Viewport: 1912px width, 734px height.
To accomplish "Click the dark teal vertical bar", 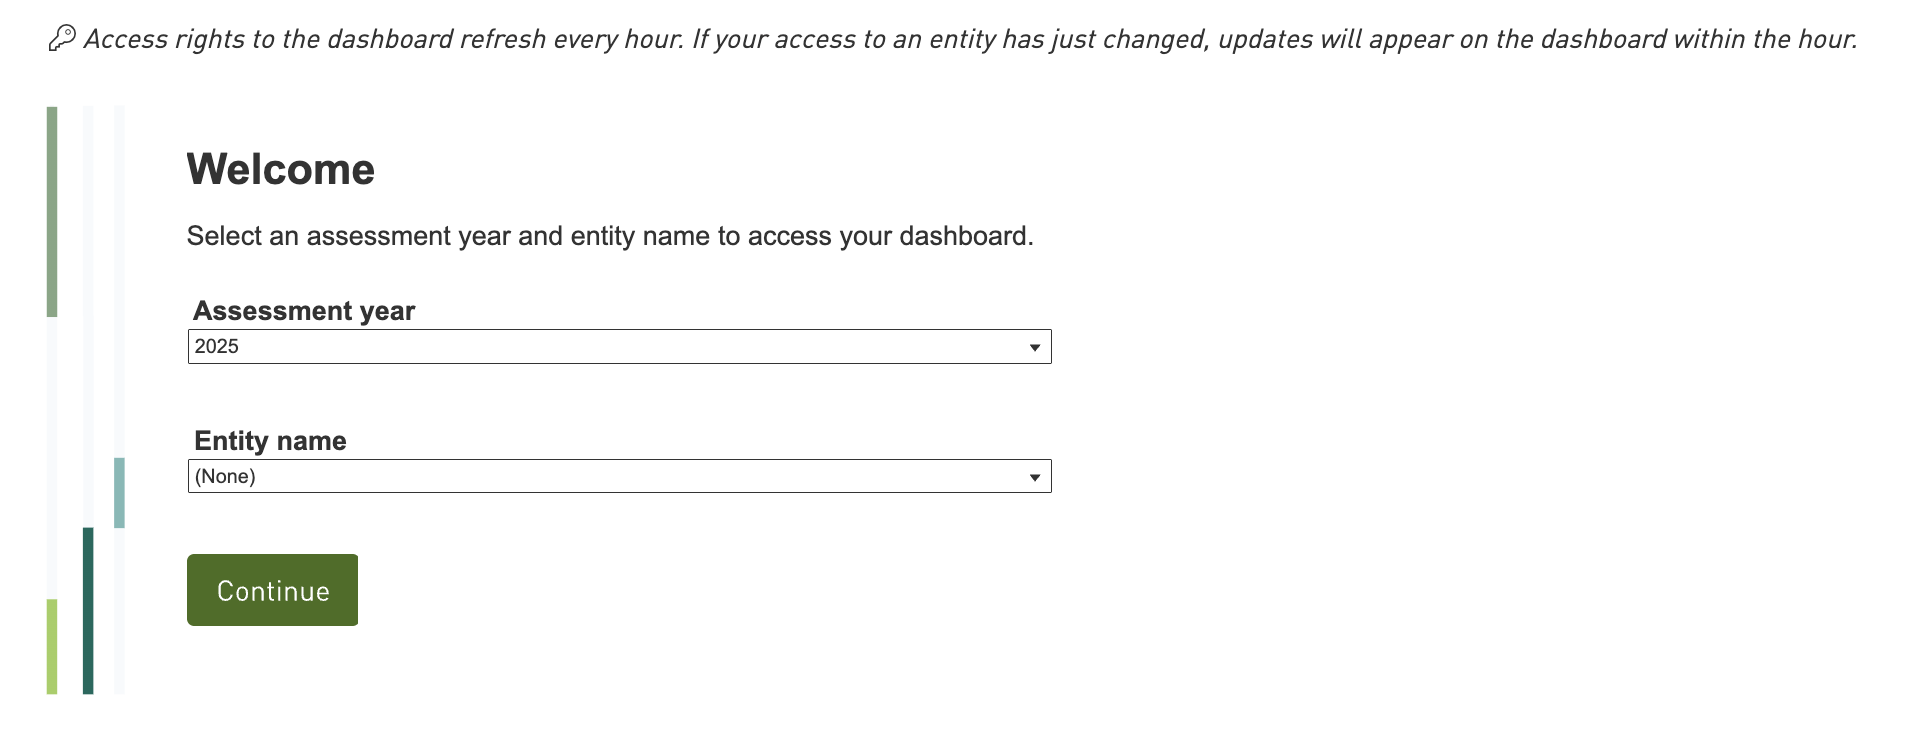I will 88,610.
